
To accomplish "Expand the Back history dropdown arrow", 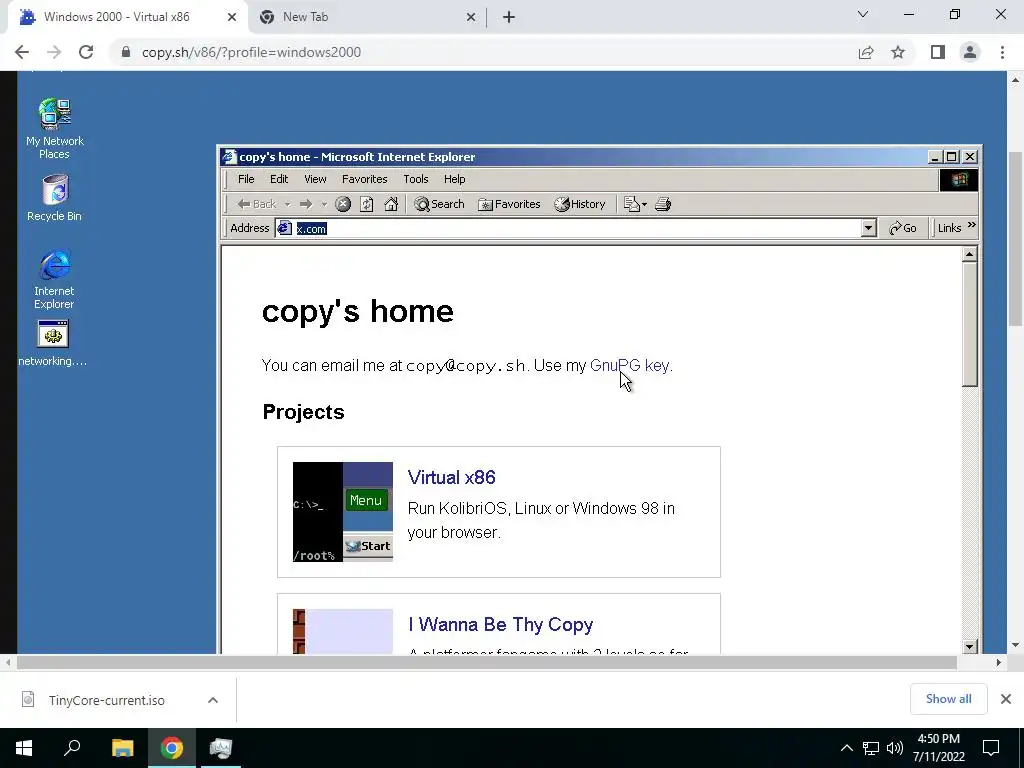I will point(287,204).
